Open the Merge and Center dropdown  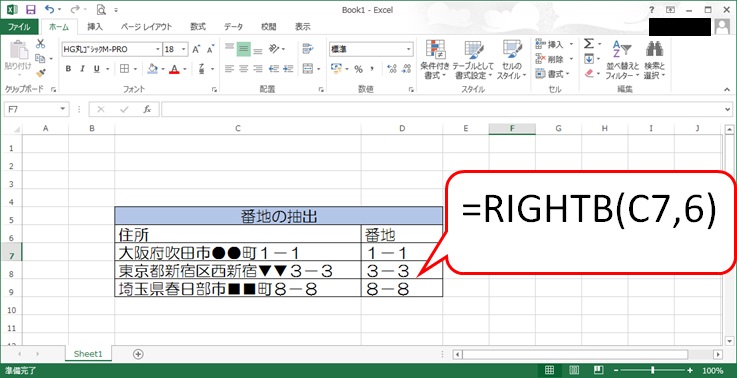tap(319, 69)
